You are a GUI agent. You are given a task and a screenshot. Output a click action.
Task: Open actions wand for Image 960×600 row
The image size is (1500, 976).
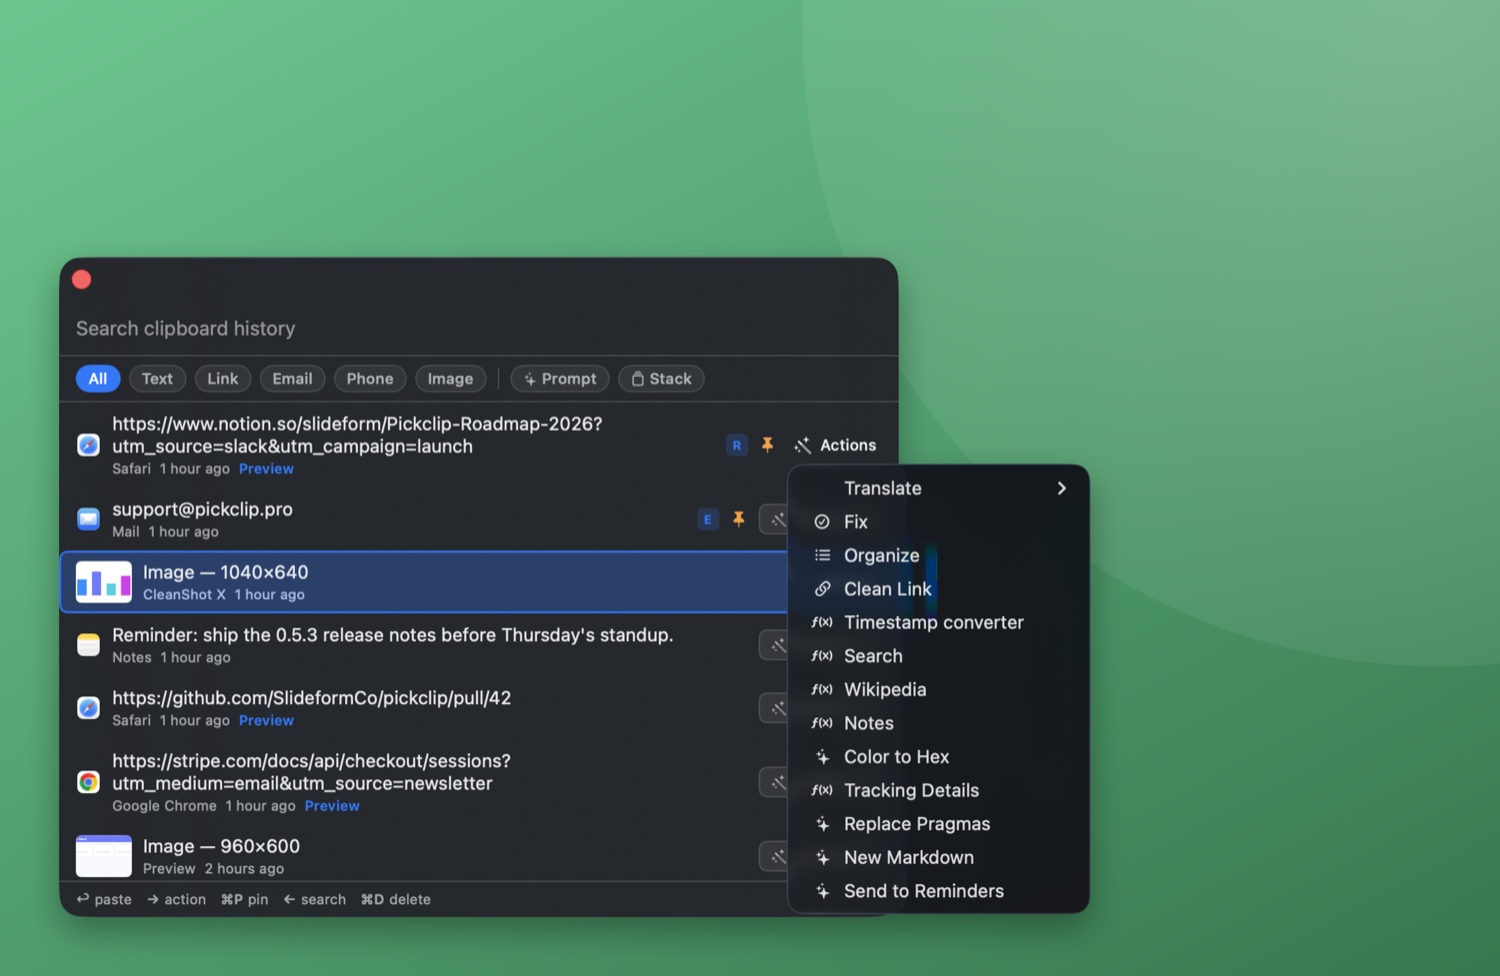(x=775, y=856)
